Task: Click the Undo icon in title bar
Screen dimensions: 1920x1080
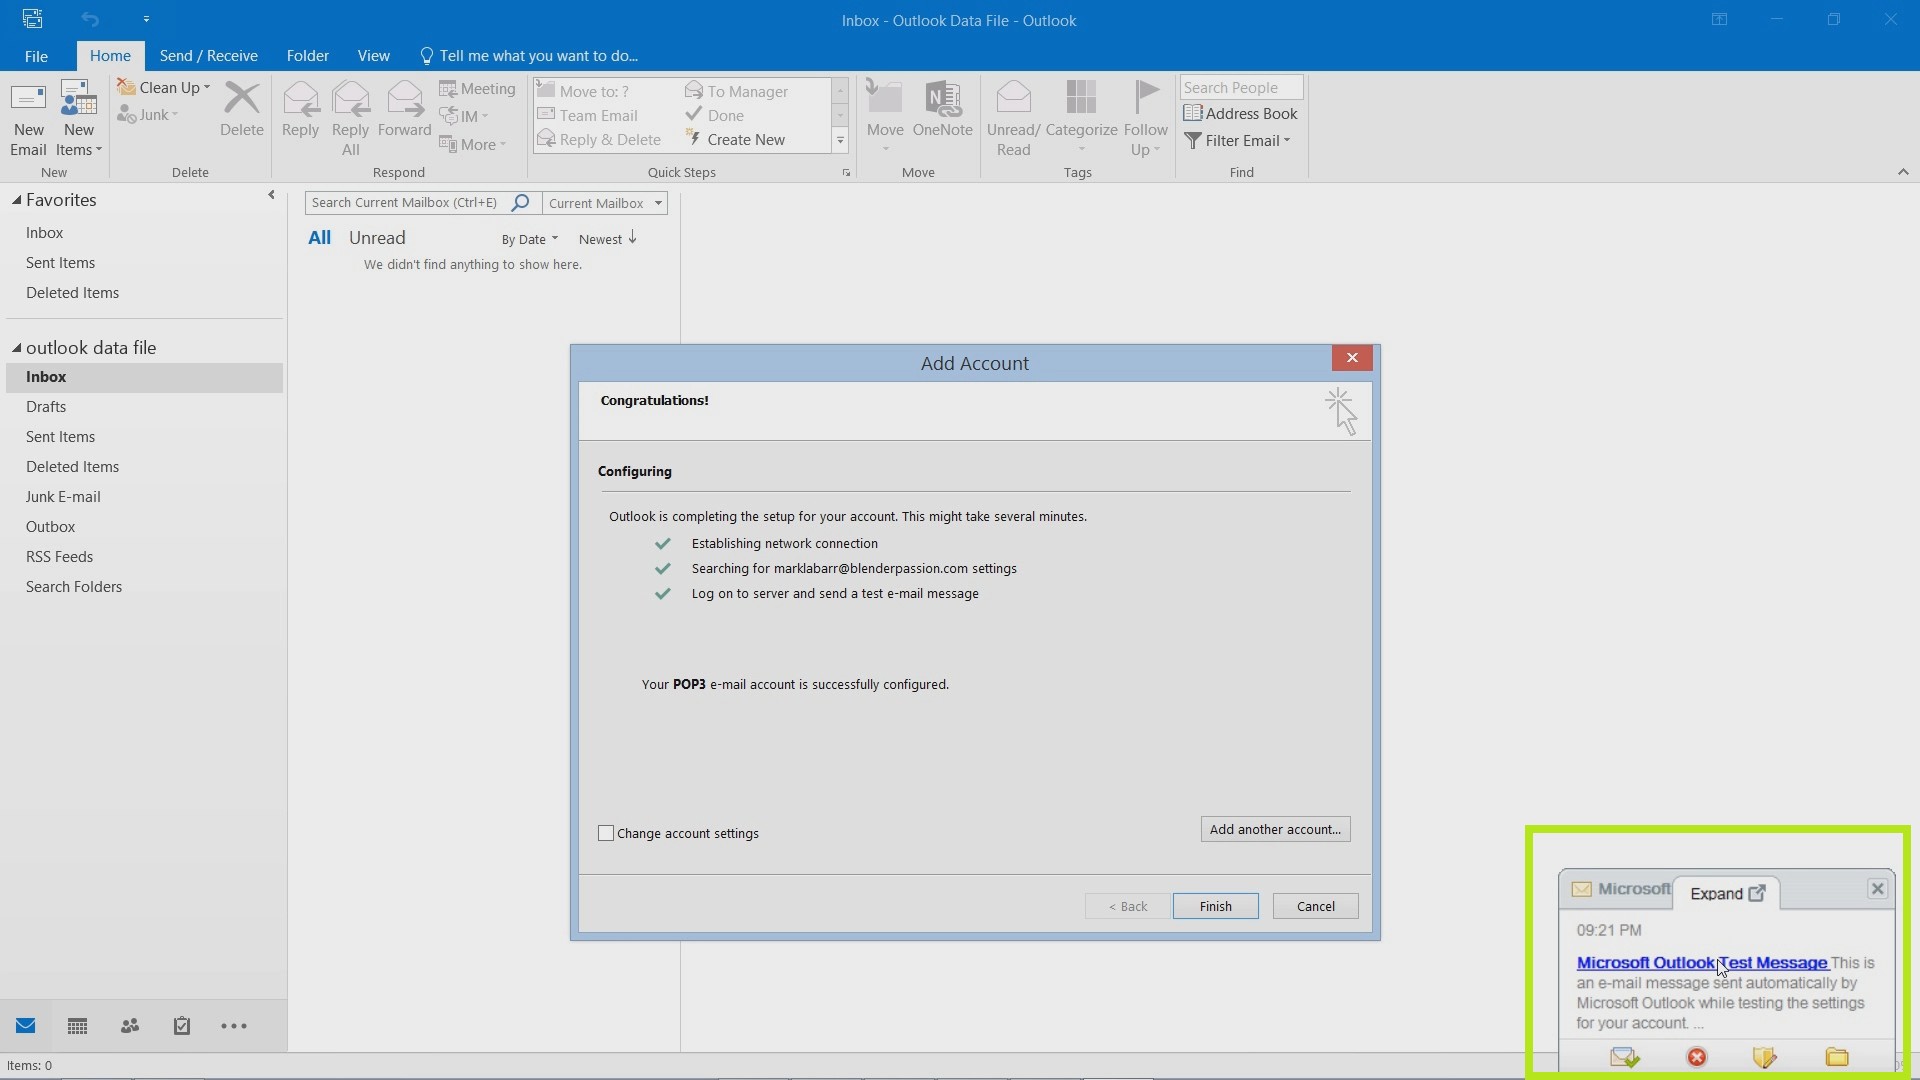Action: 90,19
